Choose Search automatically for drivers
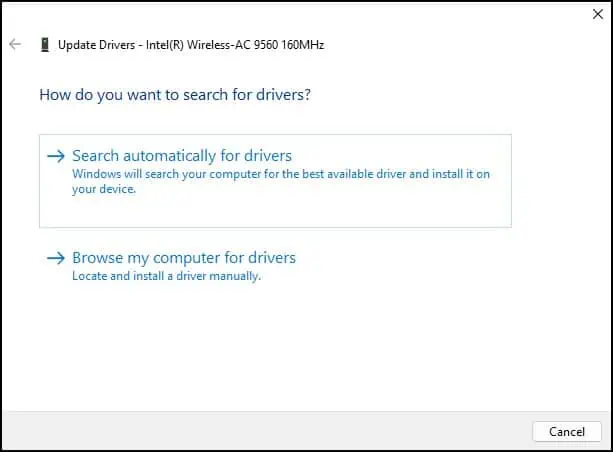 (x=181, y=156)
